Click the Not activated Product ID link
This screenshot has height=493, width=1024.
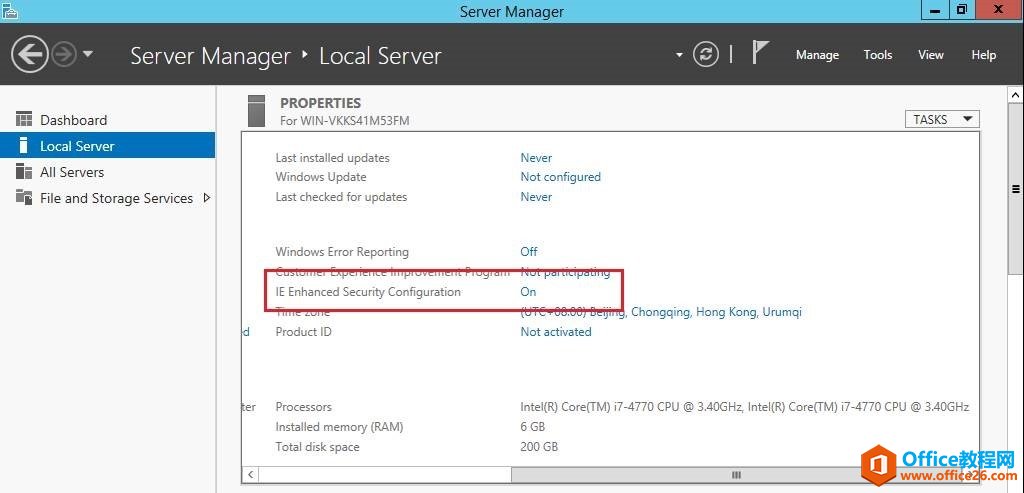[556, 332]
